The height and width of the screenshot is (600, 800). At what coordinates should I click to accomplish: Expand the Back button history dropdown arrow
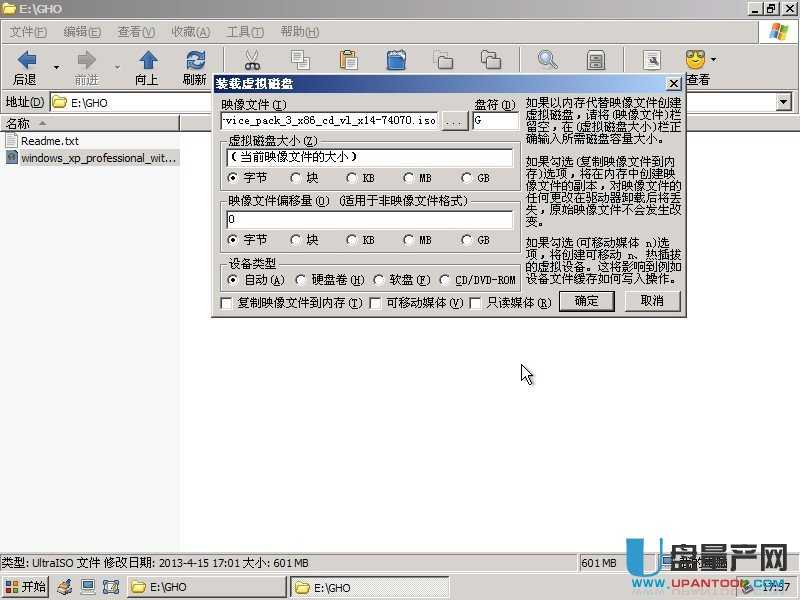(x=56, y=66)
